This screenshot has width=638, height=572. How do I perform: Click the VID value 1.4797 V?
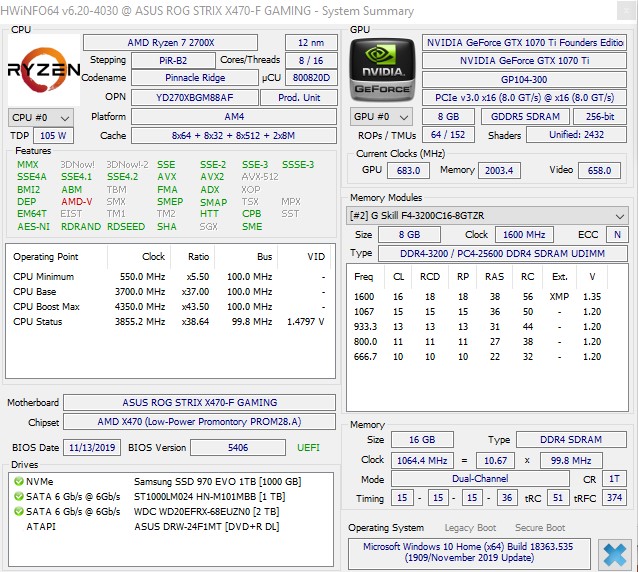point(306,322)
